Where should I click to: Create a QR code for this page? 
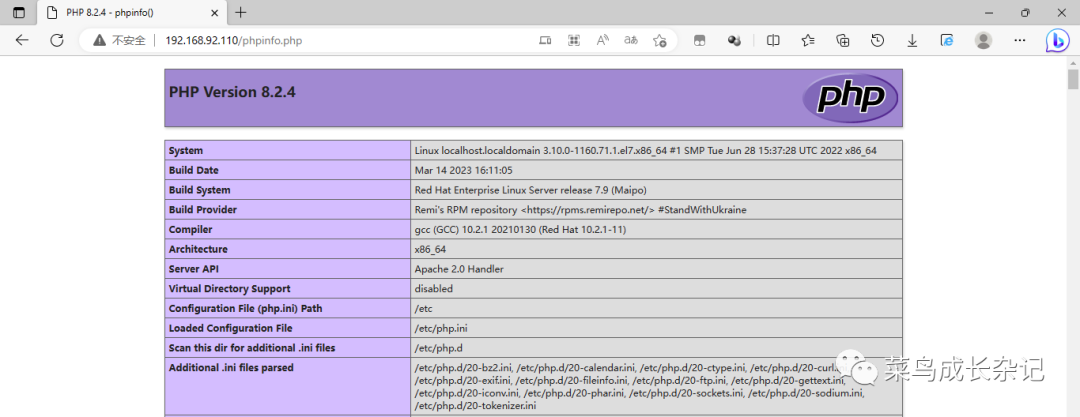point(573,41)
